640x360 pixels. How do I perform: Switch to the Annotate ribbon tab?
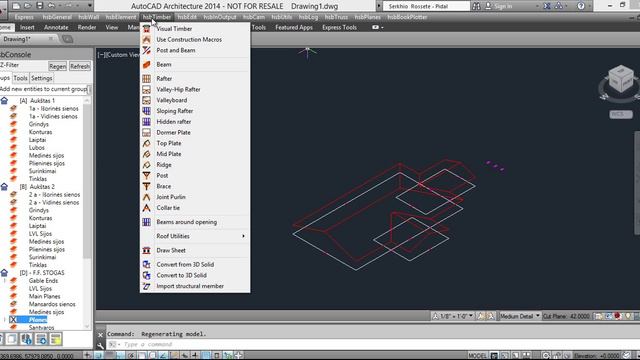coord(56,27)
